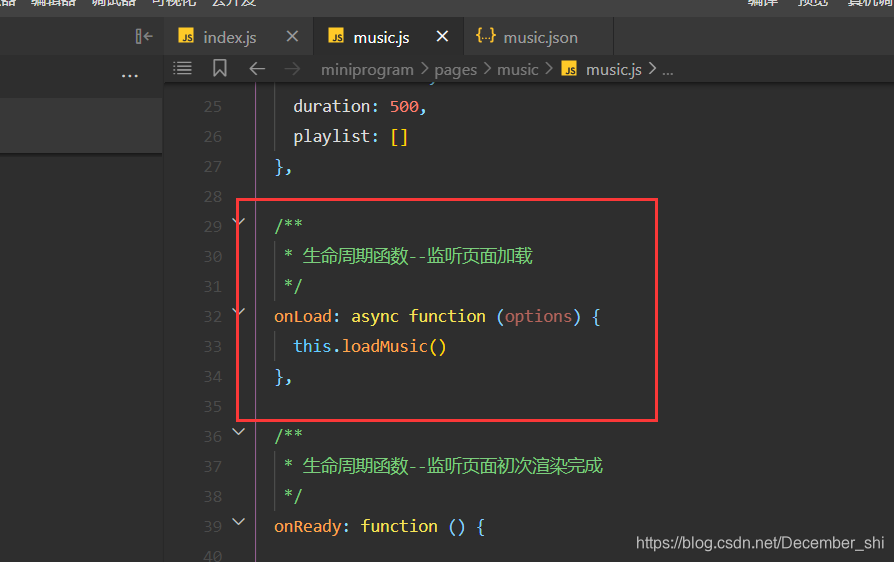Click the playlist empty array brackets
The image size is (894, 562).
click(x=399, y=137)
